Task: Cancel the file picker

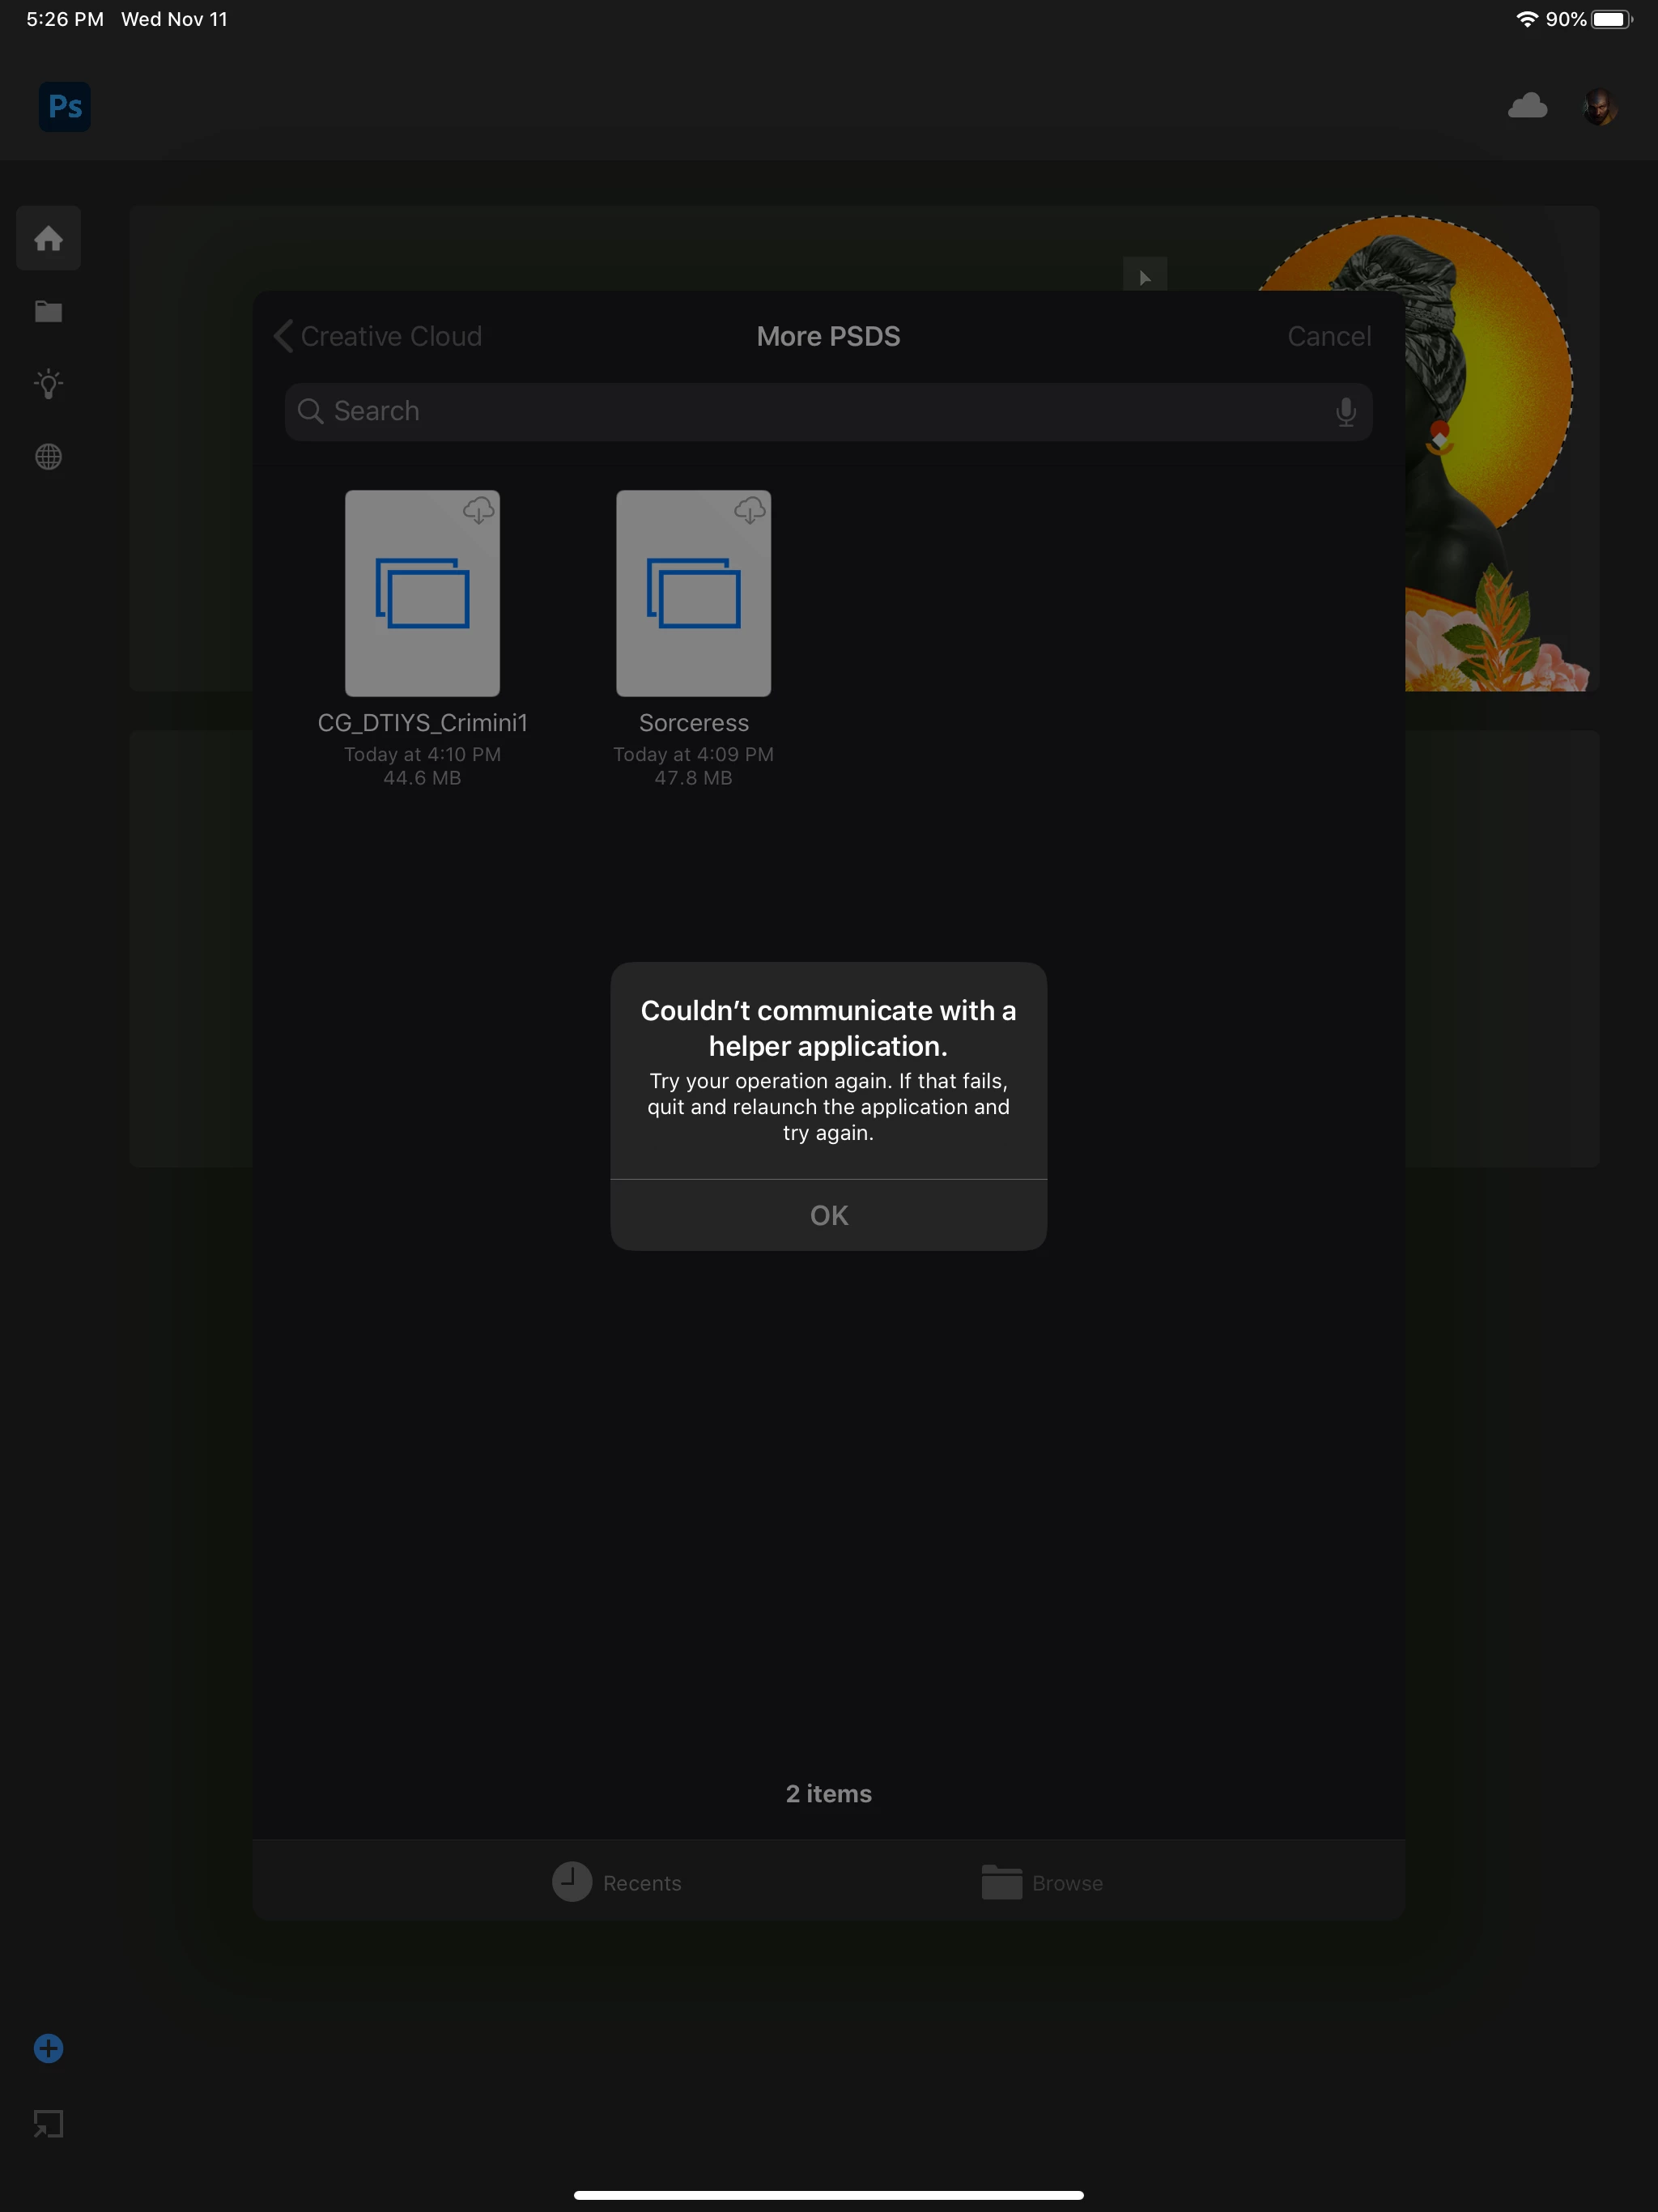Action: click(1329, 336)
